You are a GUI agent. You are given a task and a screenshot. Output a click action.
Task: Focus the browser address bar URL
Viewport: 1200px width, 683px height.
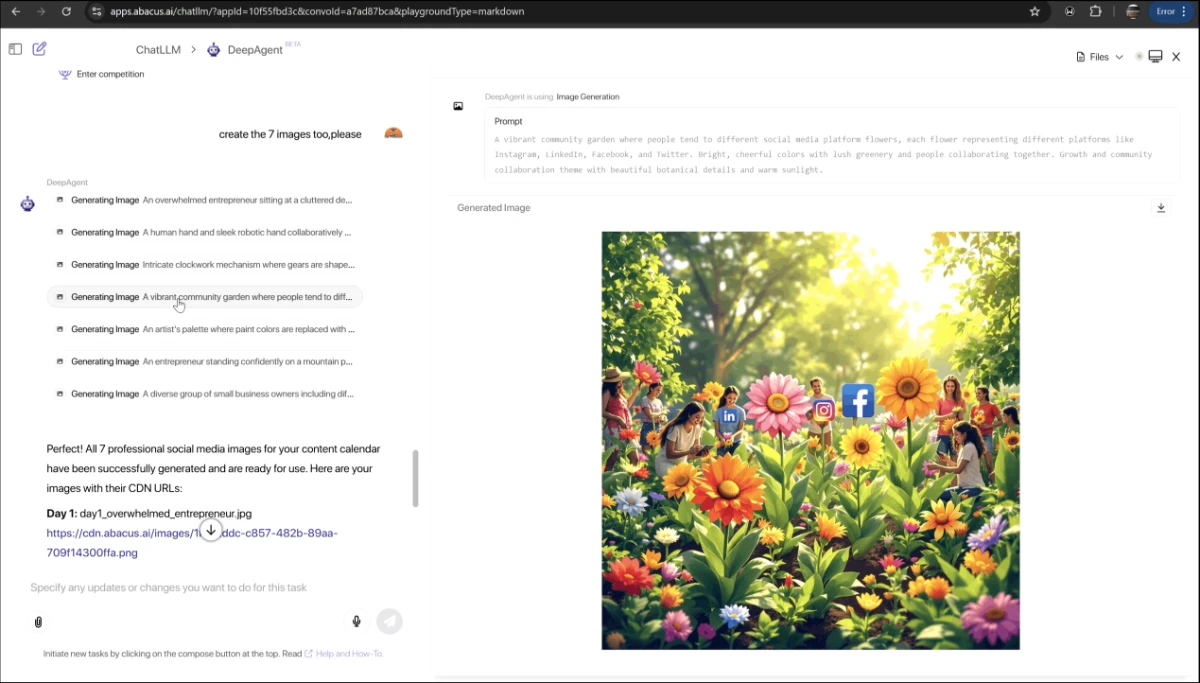[317, 12]
